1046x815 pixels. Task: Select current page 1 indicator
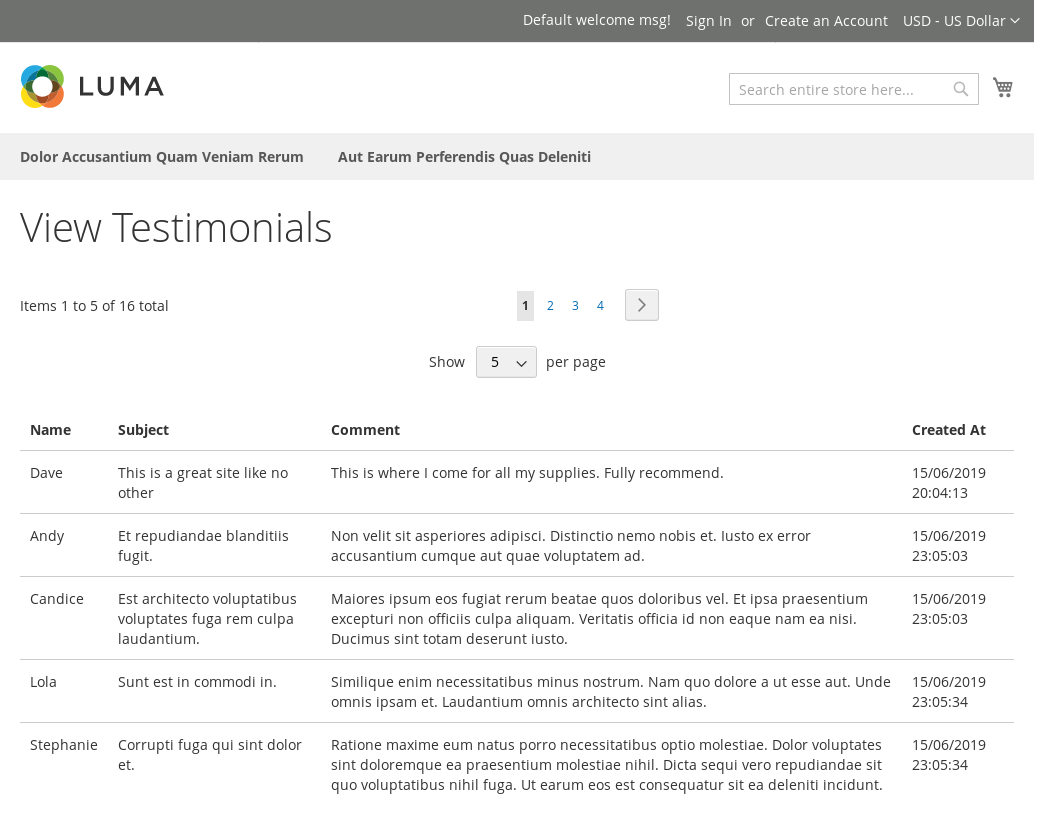pos(525,305)
